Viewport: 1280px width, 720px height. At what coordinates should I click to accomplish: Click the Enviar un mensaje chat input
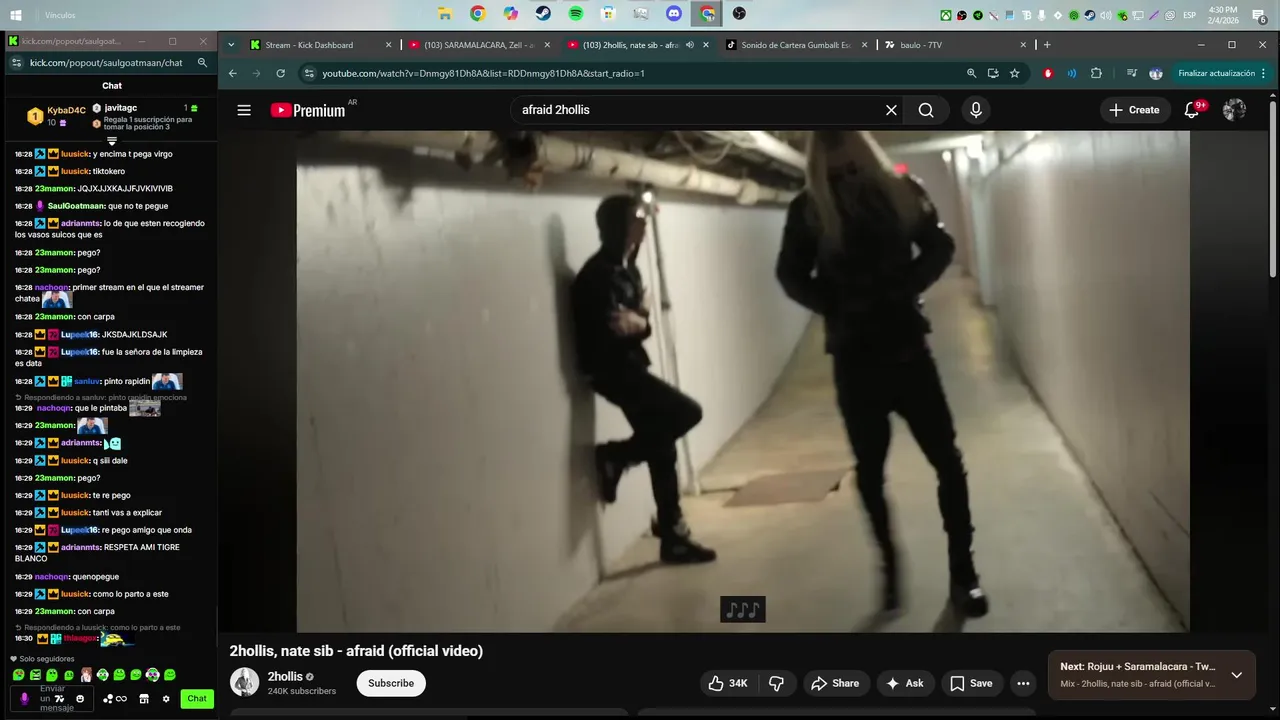coord(52,698)
